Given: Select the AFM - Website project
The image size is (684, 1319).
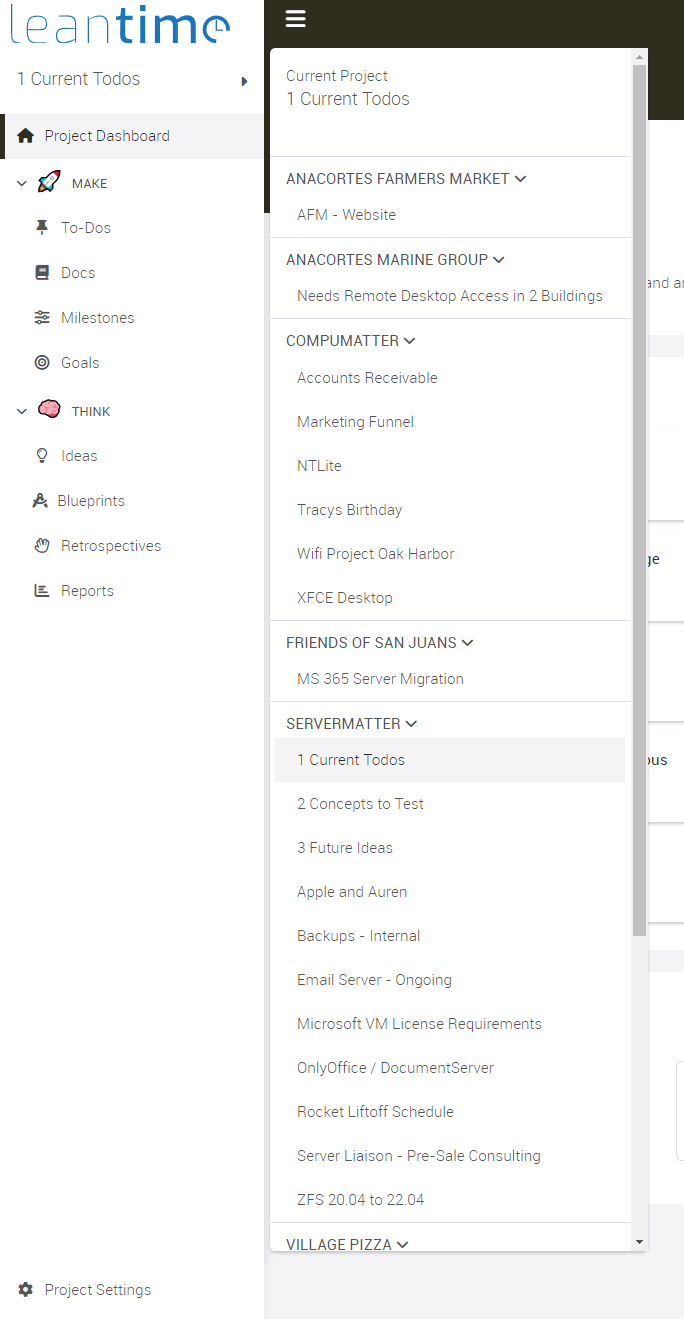Looking at the screenshot, I should point(345,214).
